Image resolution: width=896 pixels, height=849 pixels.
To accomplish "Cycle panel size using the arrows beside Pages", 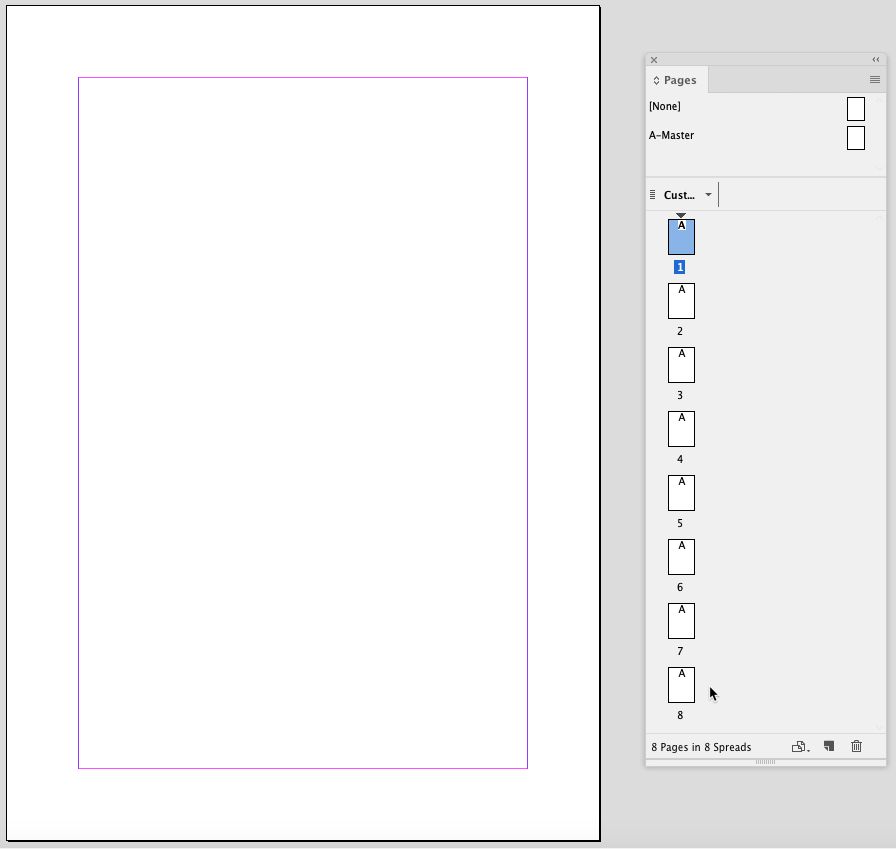I will pos(656,81).
